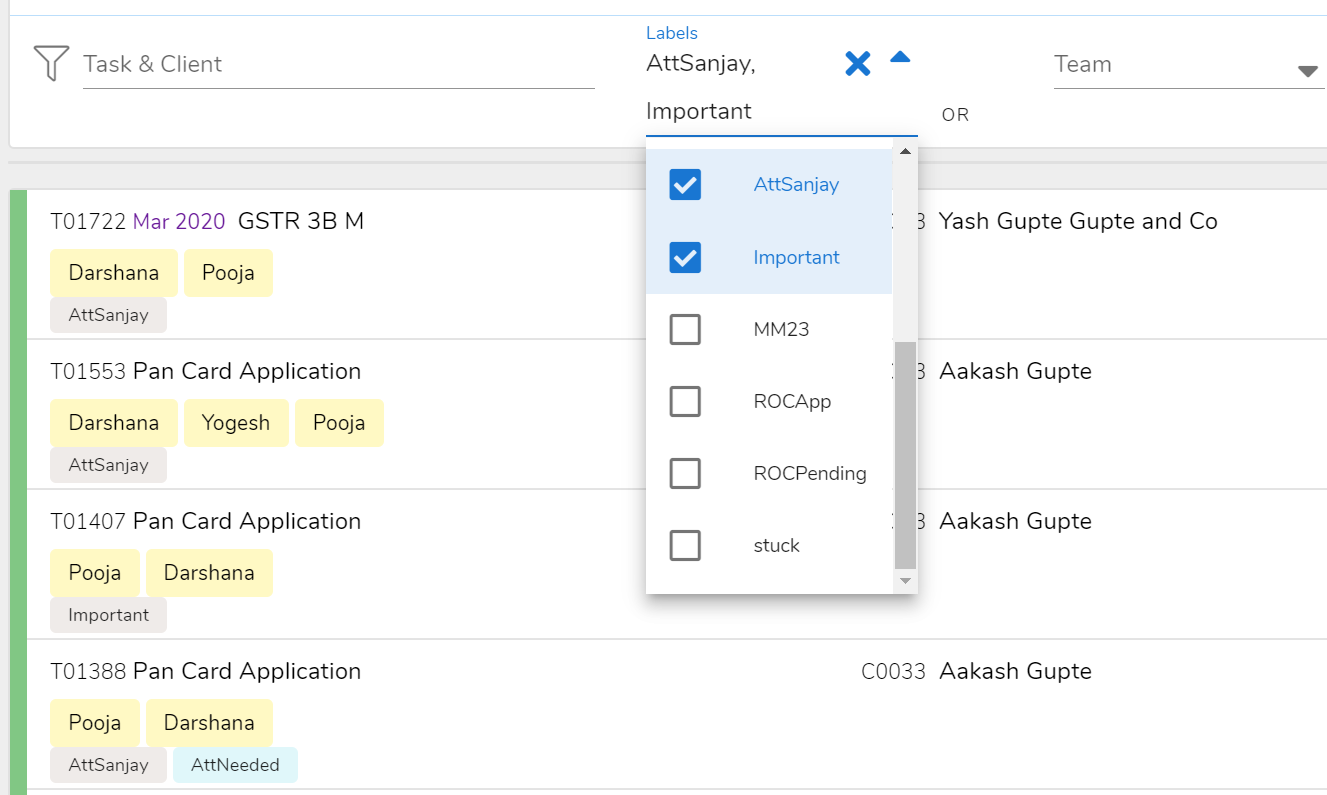Clear the Labels selection with the X icon
Viewport: 1327px width, 795px height.
pyautogui.click(x=857, y=63)
